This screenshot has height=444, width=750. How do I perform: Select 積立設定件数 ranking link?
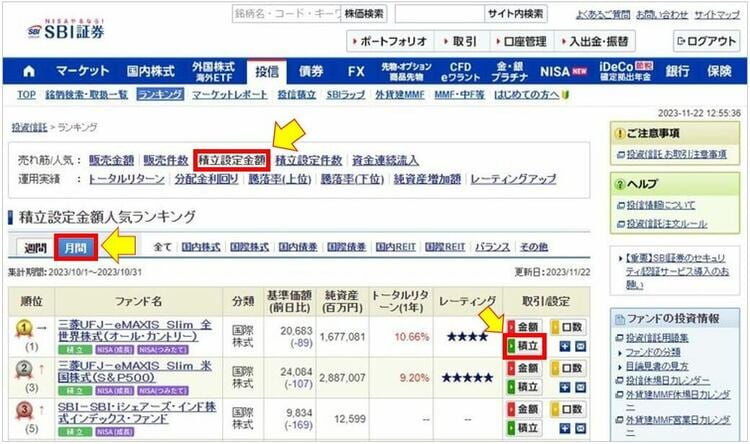(309, 160)
